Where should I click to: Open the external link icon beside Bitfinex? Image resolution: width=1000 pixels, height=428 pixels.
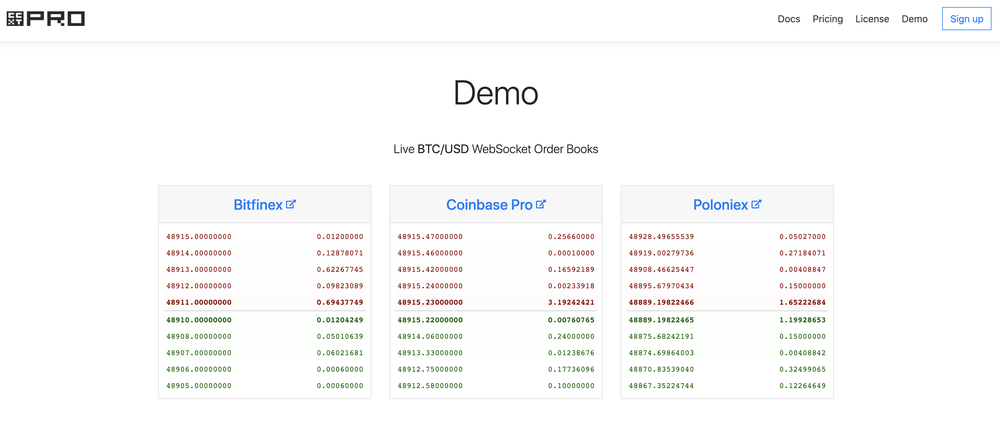[x=291, y=205]
